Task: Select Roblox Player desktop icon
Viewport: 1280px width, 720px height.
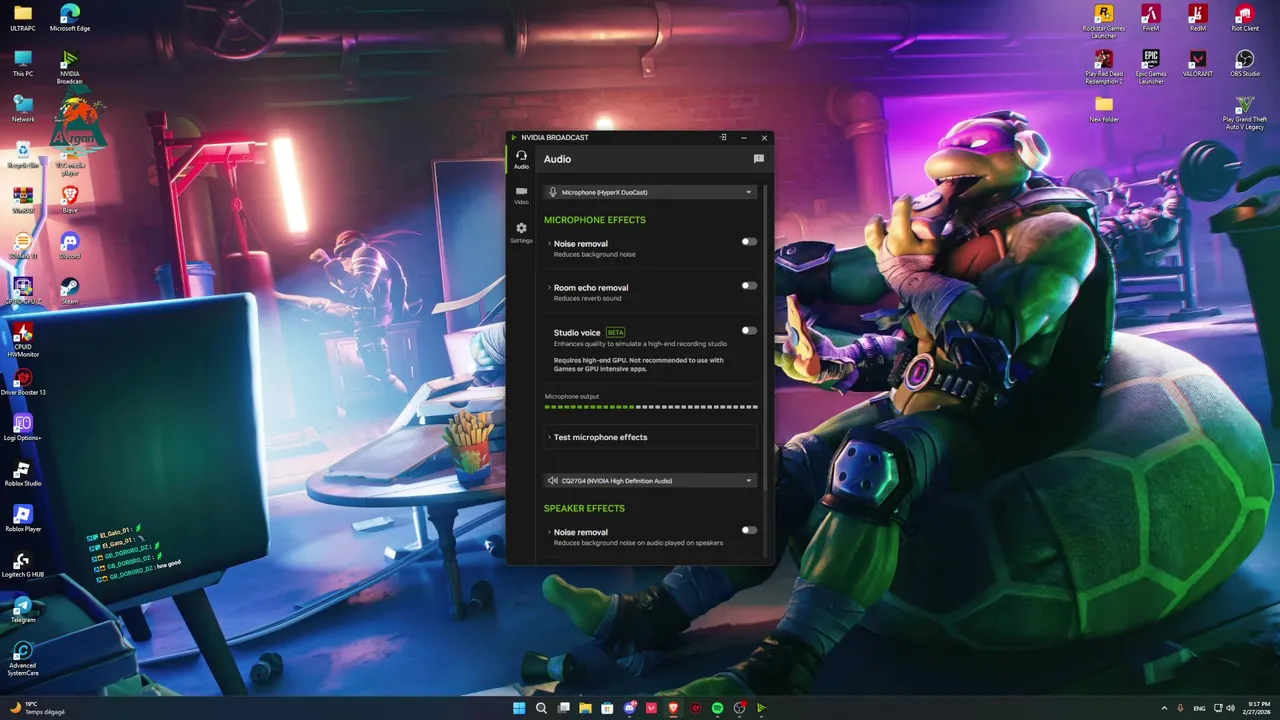Action: point(22,518)
